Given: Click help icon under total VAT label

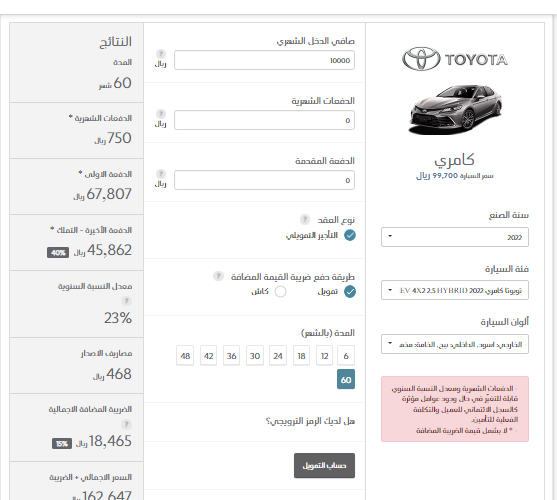Looking at the screenshot, I should (x=126, y=424).
